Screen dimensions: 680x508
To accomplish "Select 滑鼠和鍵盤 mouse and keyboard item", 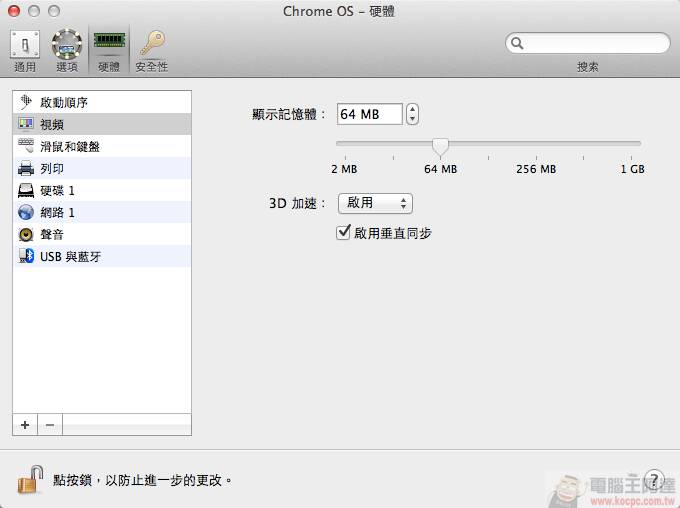I will [102, 146].
